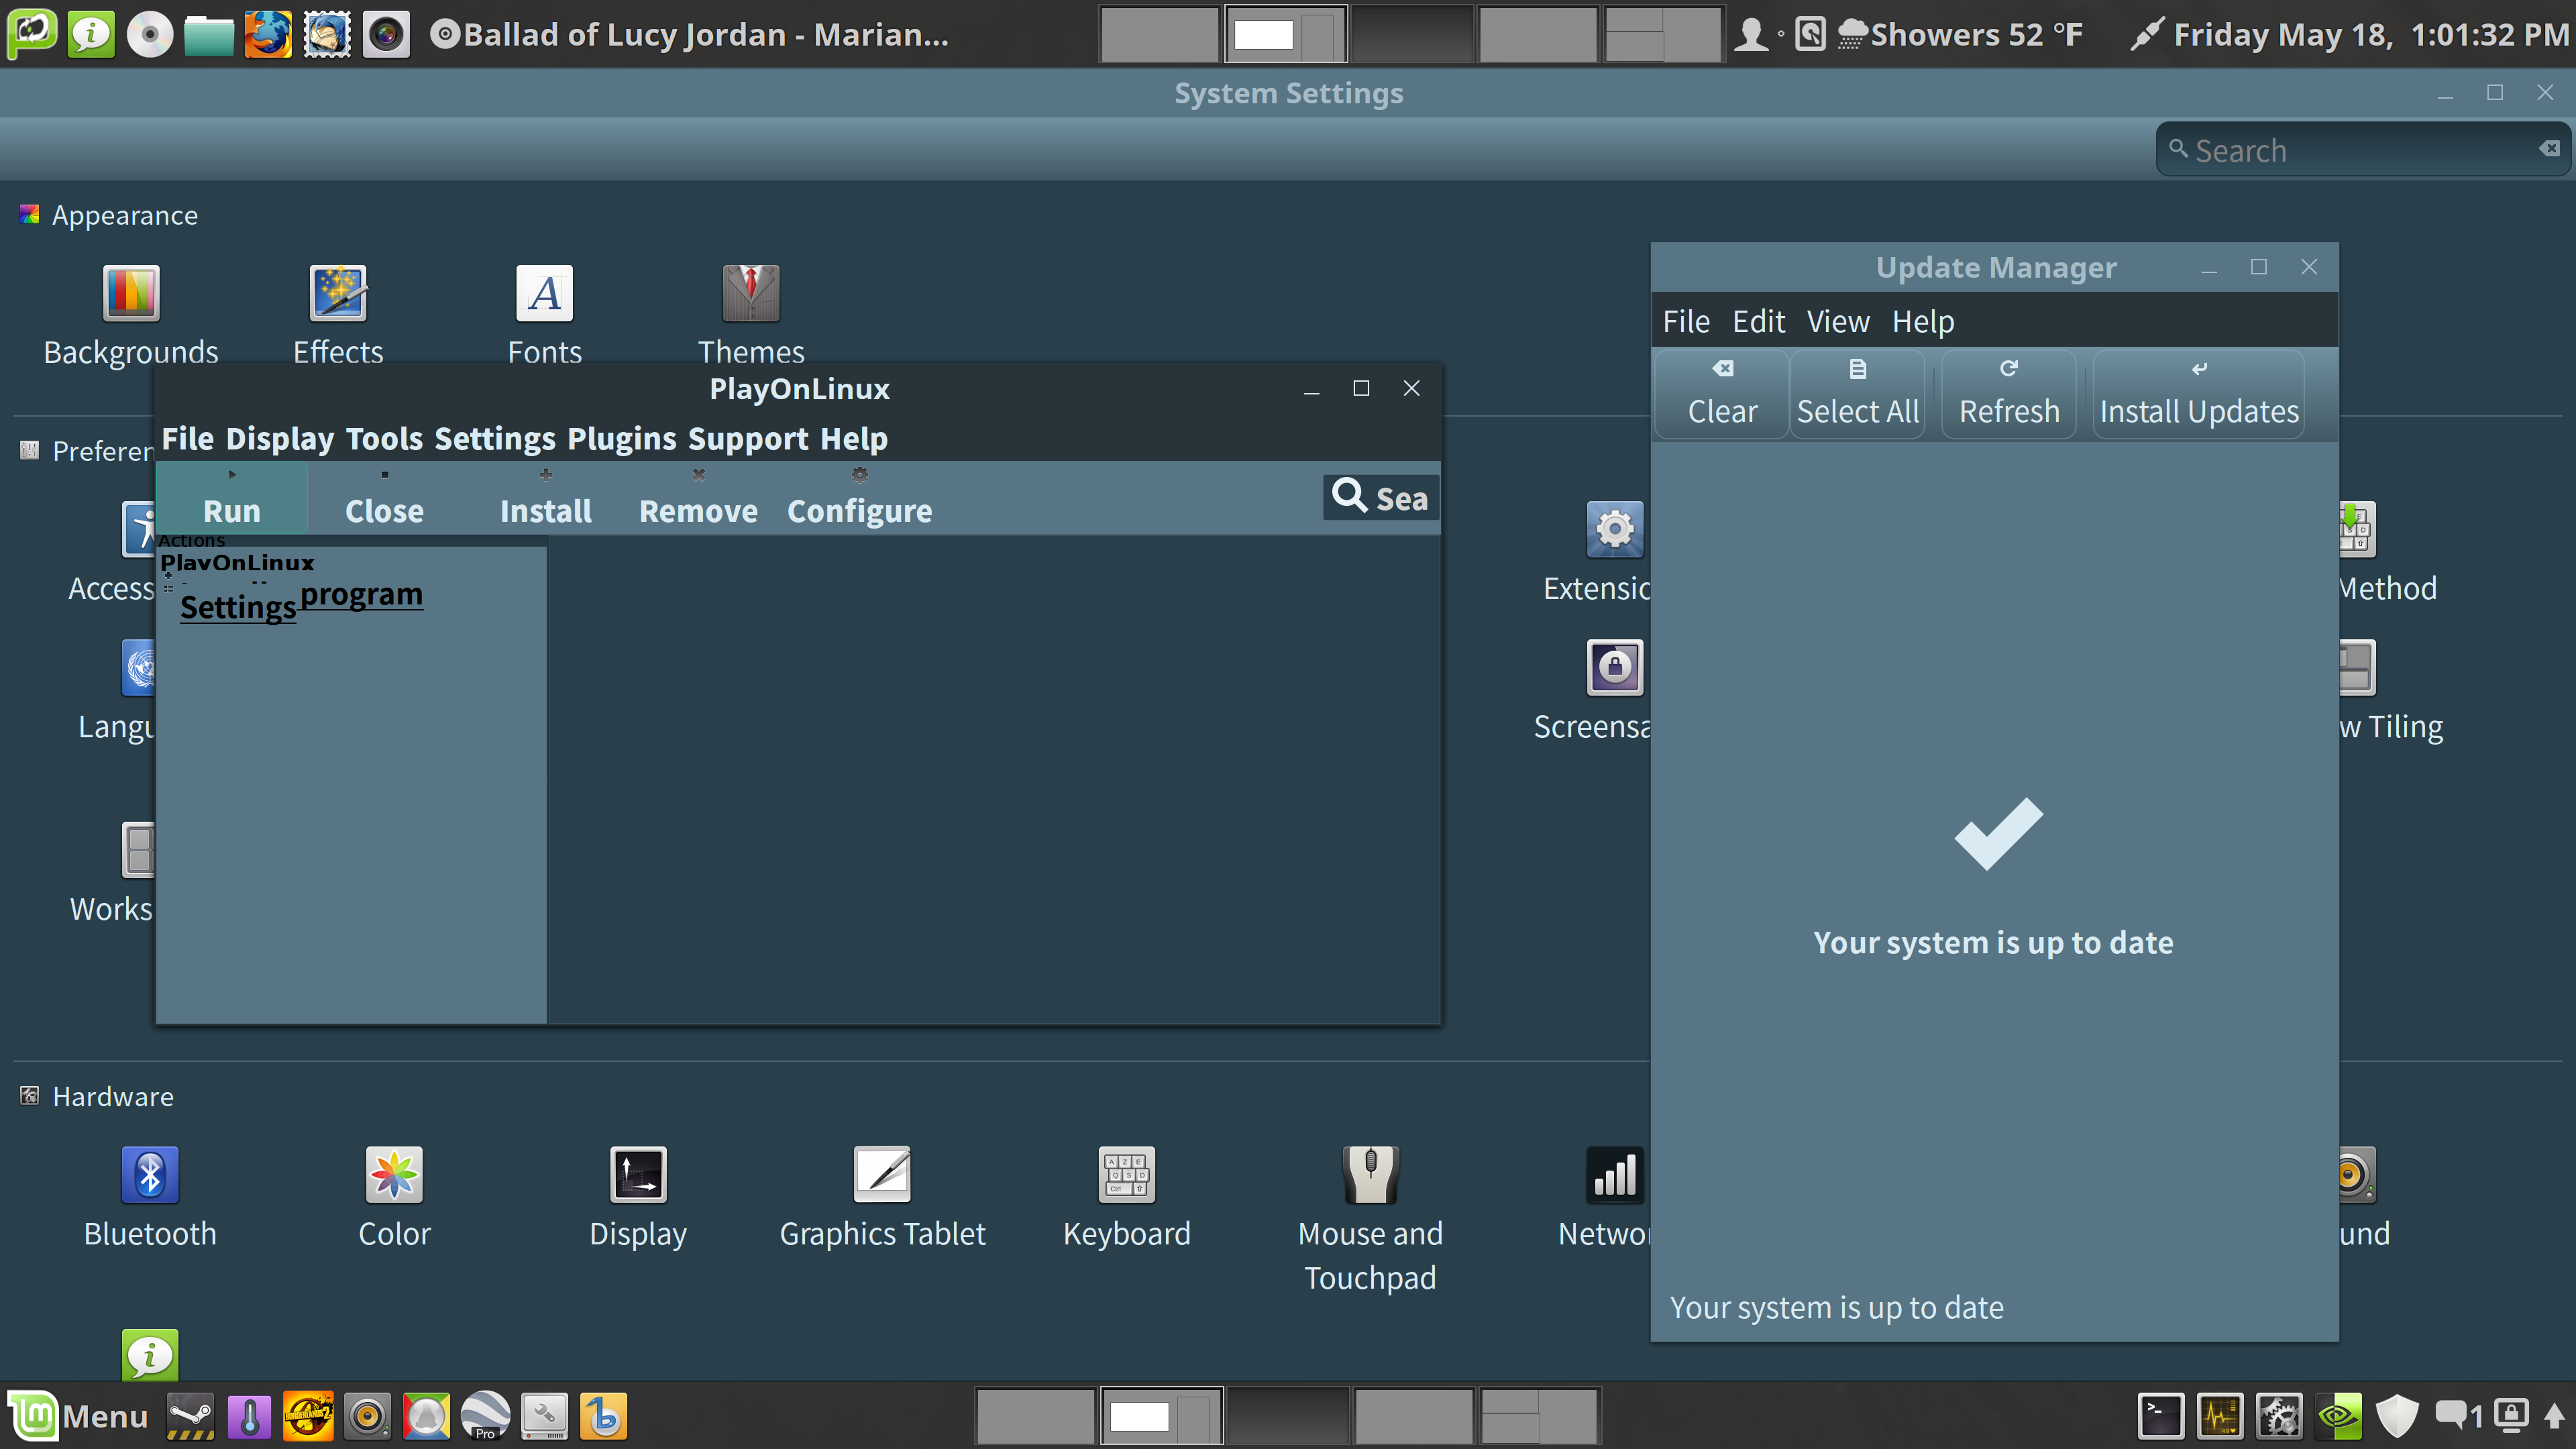
Task: Click Select All in Update Manager
Action: tap(1858, 394)
